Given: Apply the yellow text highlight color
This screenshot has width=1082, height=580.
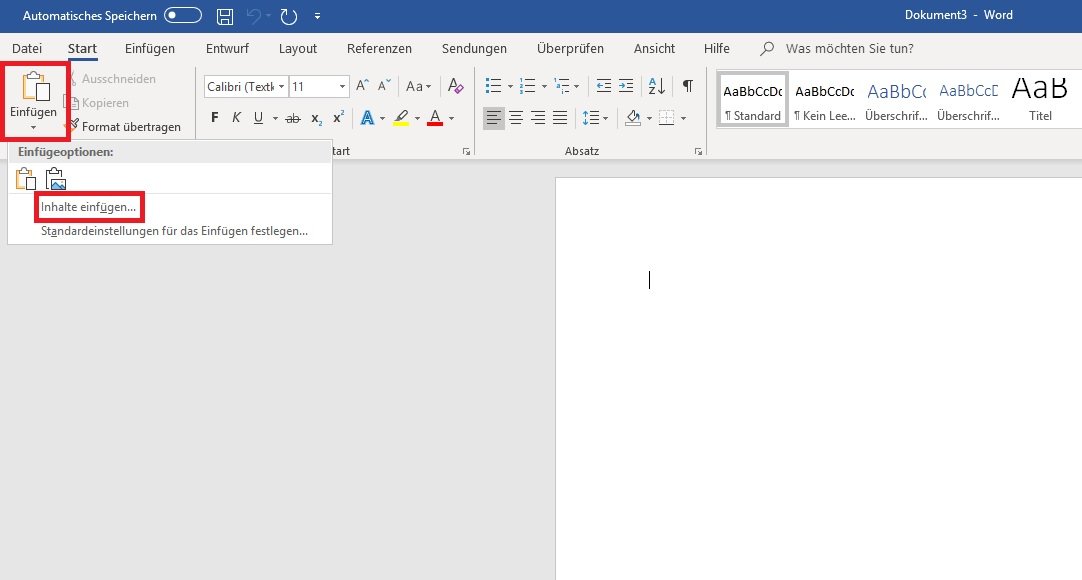Looking at the screenshot, I should [x=401, y=118].
